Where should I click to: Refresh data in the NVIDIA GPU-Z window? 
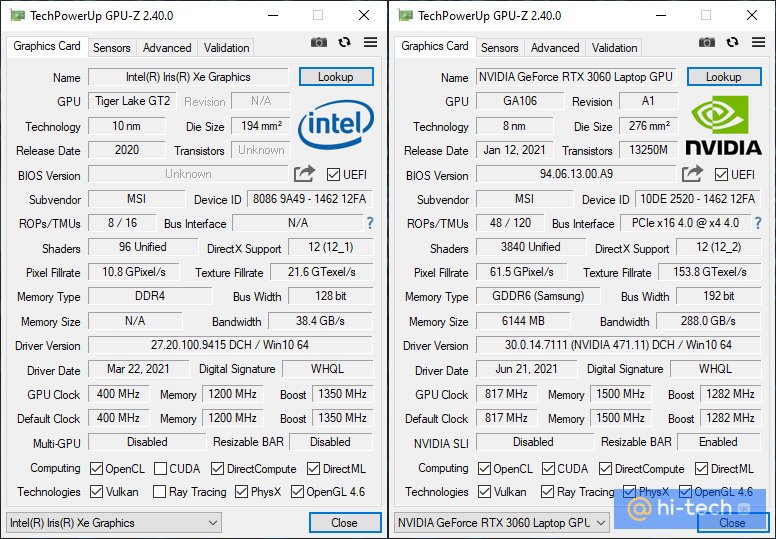point(732,43)
